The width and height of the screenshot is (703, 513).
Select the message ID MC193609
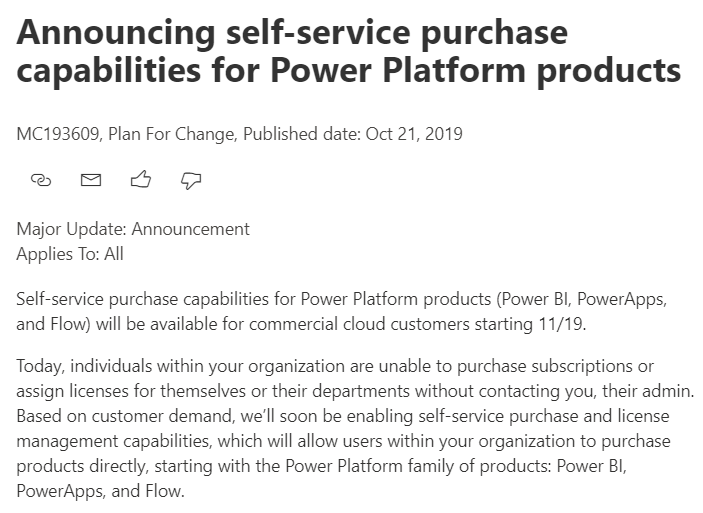pos(58,134)
